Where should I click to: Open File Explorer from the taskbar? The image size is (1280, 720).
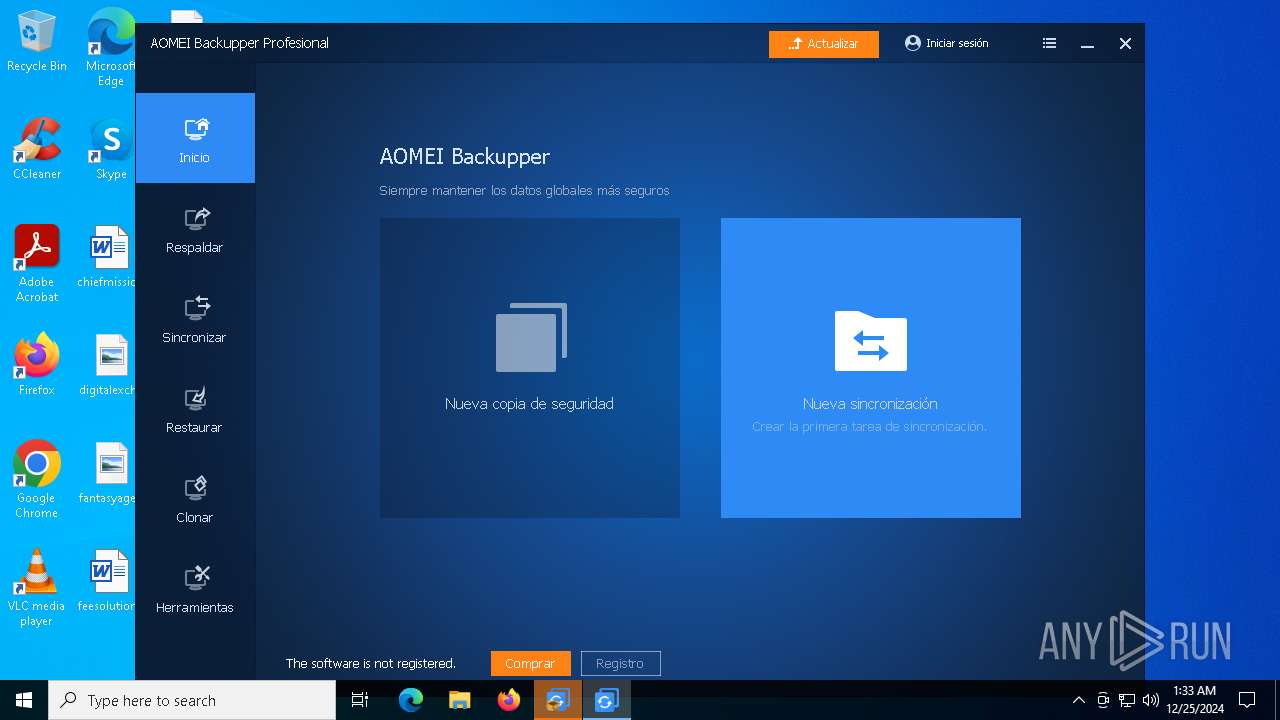[x=460, y=700]
